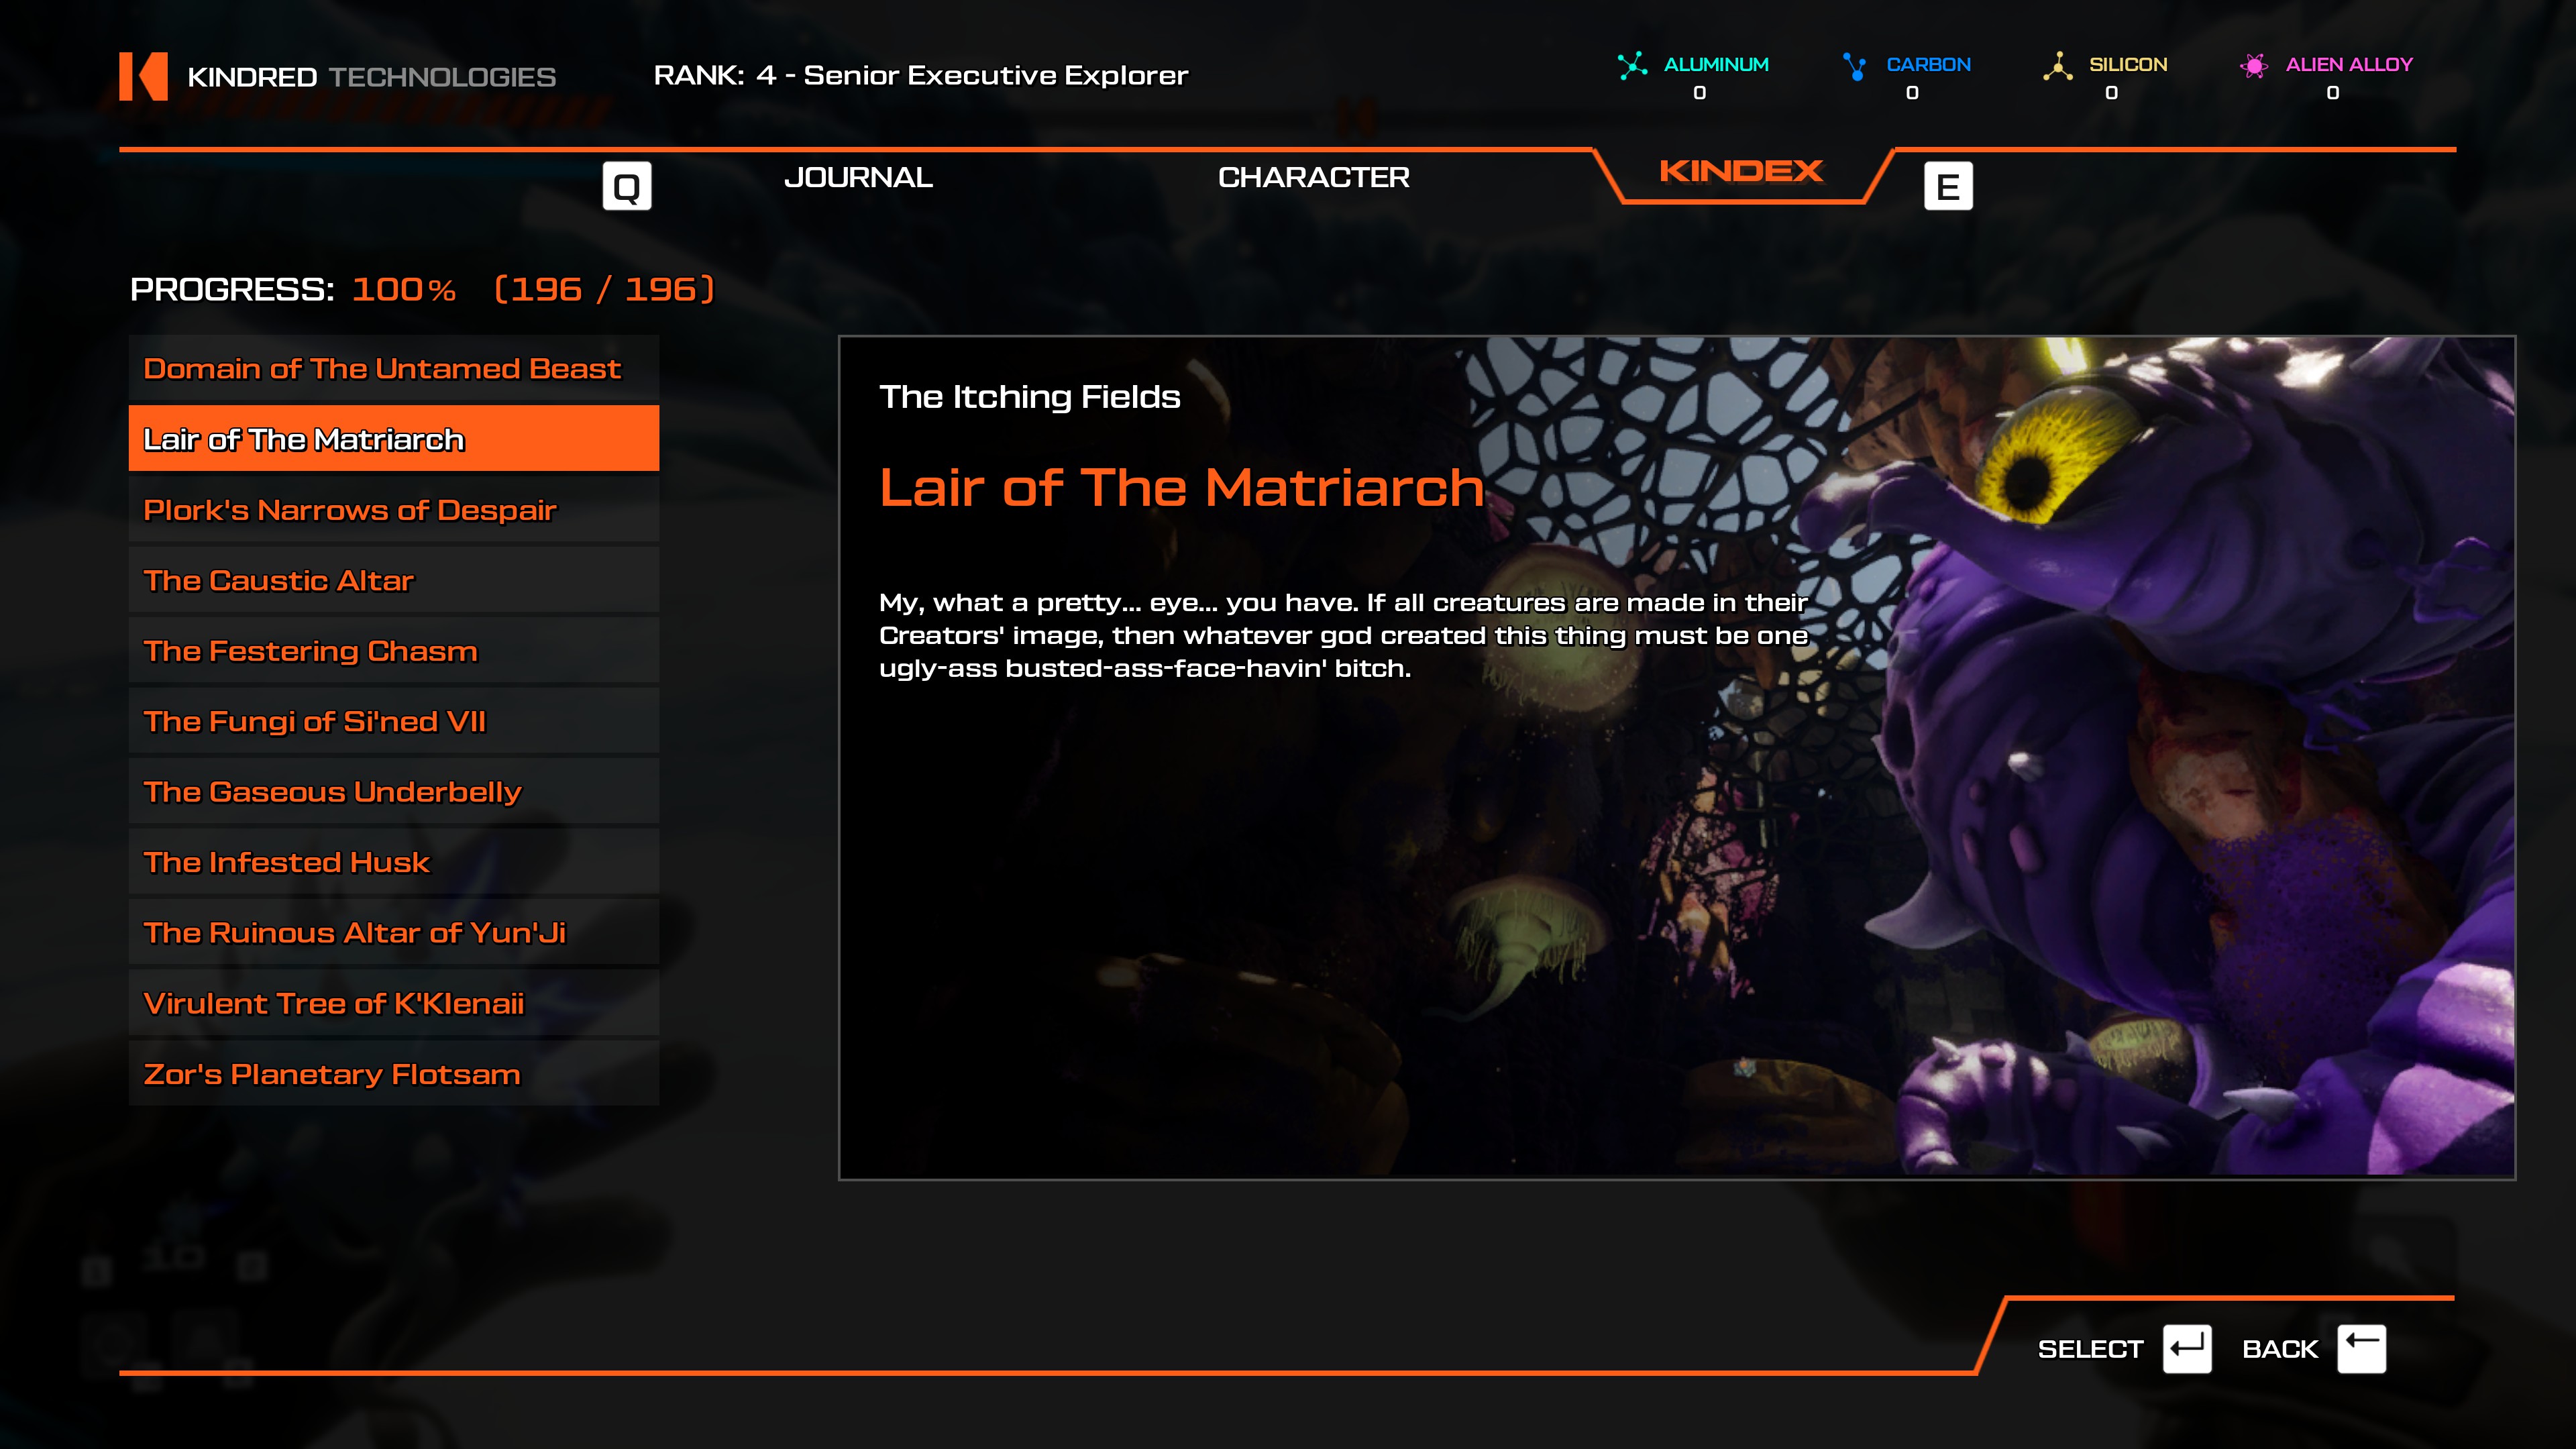Open the Kindex tab

tap(1741, 172)
